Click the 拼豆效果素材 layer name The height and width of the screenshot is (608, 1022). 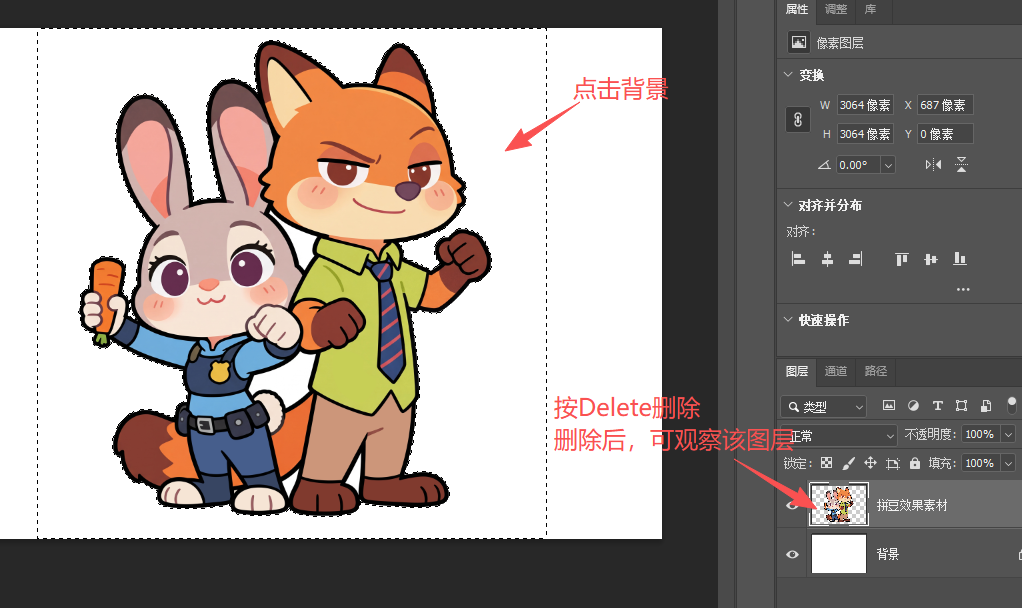[912, 505]
